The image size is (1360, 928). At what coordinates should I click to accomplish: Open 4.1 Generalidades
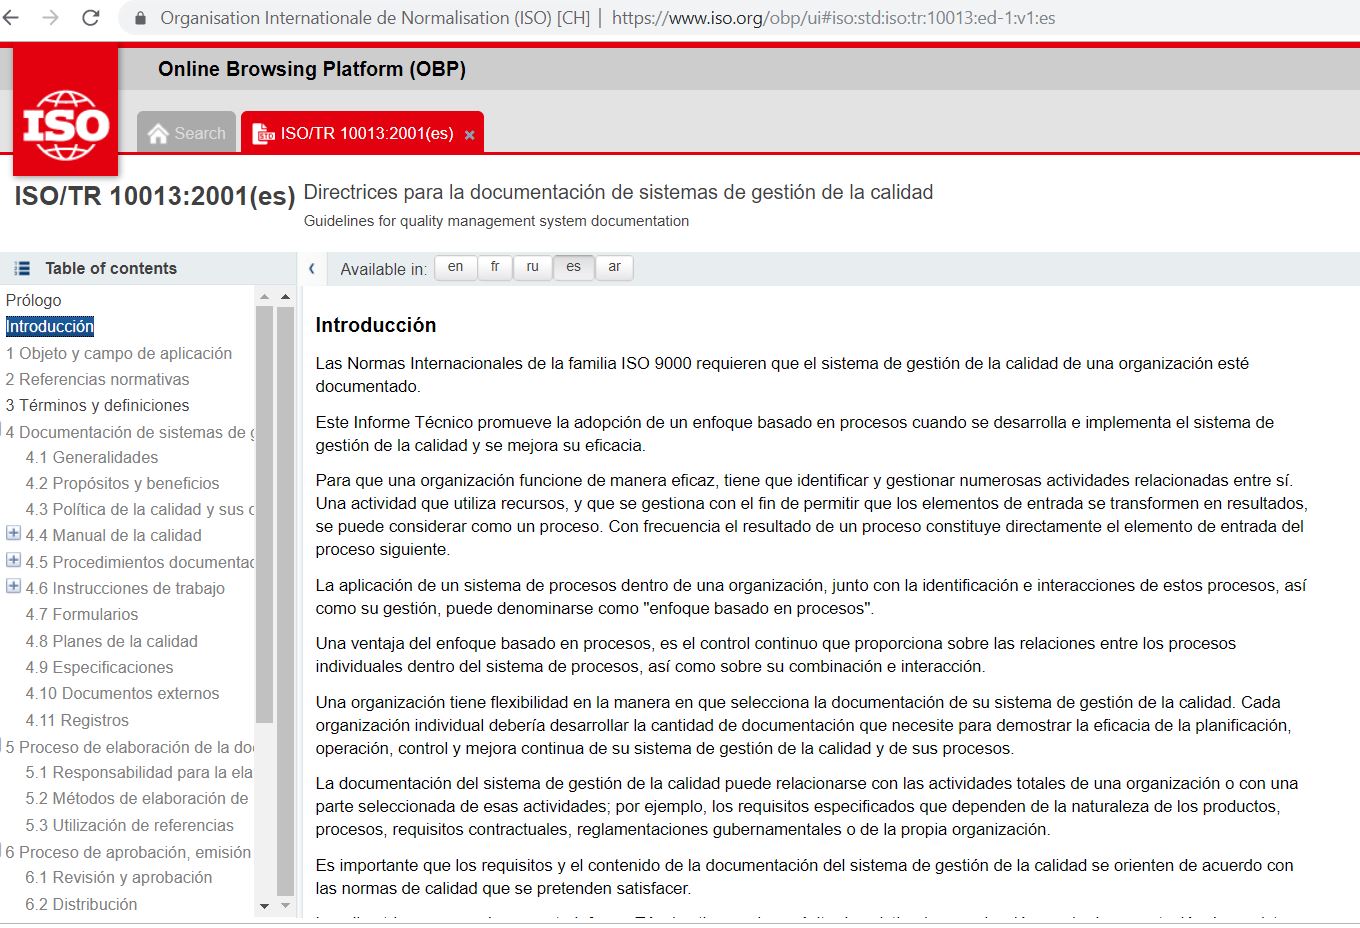pos(91,457)
